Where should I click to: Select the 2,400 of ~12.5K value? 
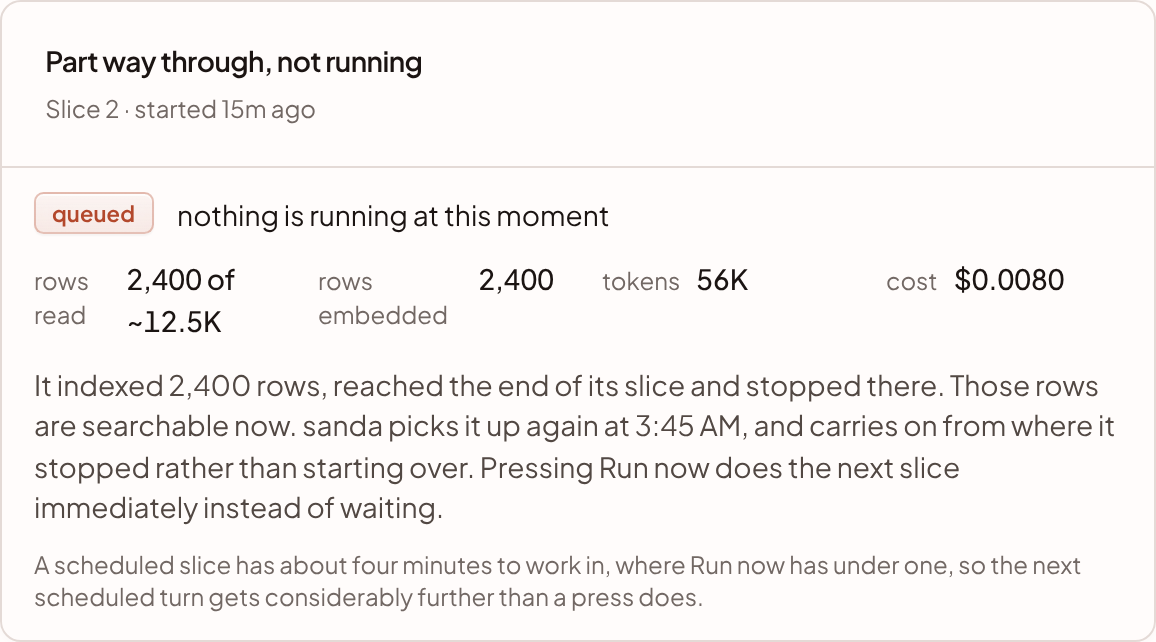tap(181, 301)
